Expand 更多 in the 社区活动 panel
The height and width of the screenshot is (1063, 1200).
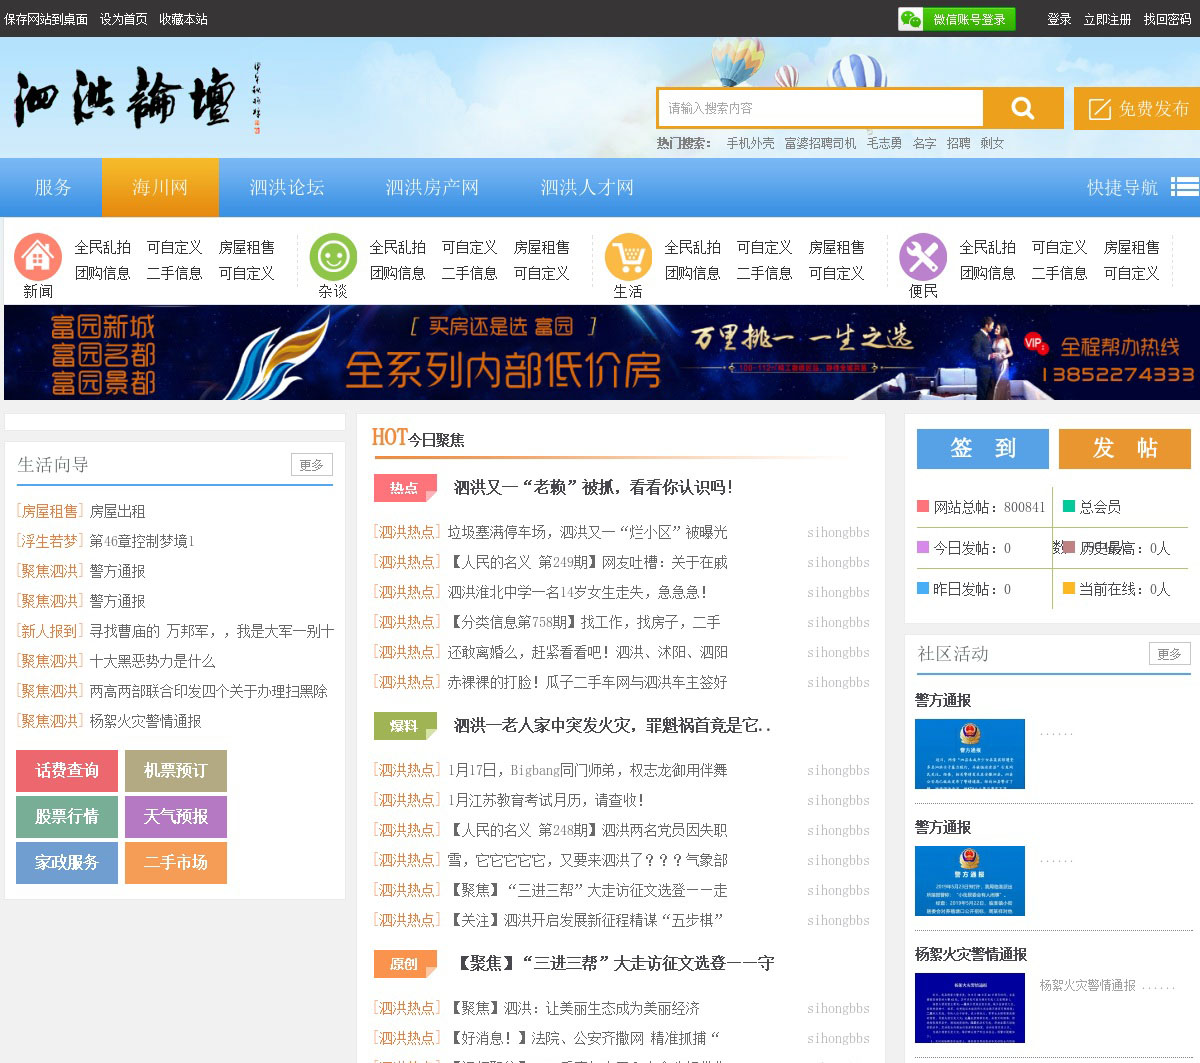point(1169,654)
